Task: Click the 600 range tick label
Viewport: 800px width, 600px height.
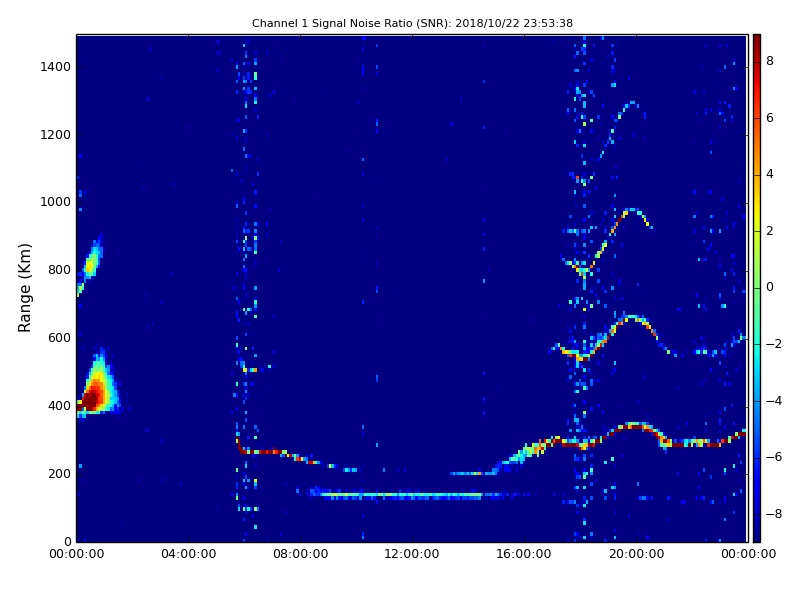Action: pos(59,338)
